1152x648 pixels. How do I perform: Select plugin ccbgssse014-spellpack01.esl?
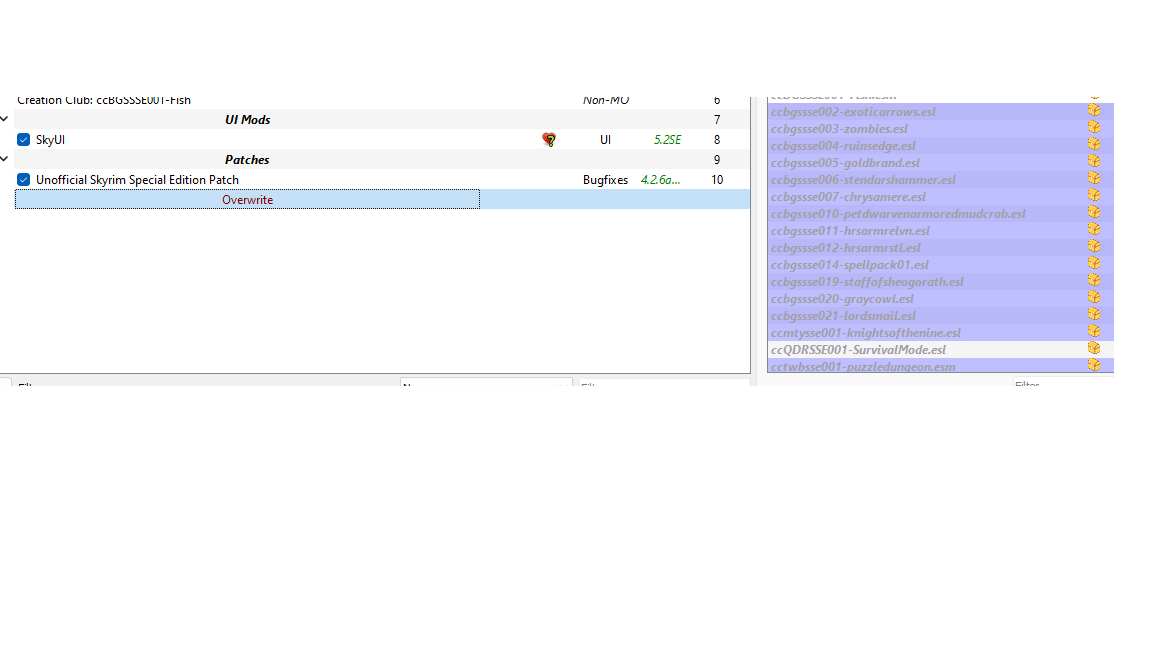(x=849, y=264)
